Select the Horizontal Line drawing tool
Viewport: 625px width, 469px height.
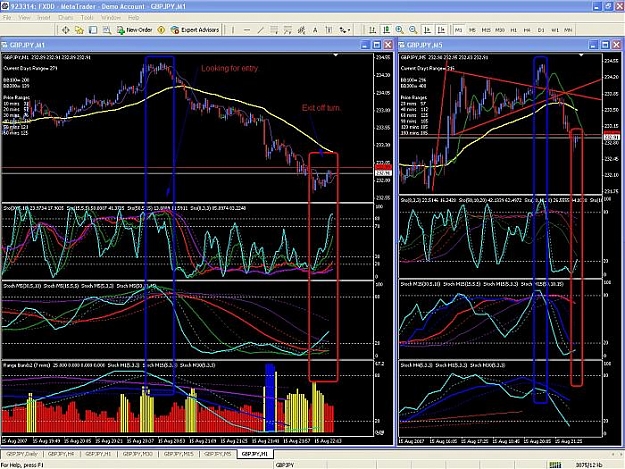point(247,30)
